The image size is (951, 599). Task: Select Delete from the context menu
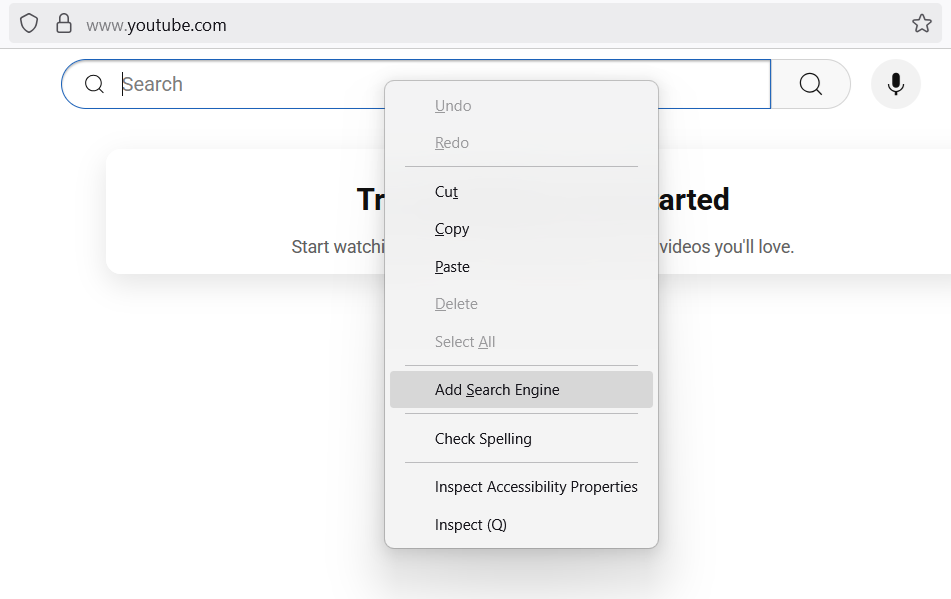[456, 303]
